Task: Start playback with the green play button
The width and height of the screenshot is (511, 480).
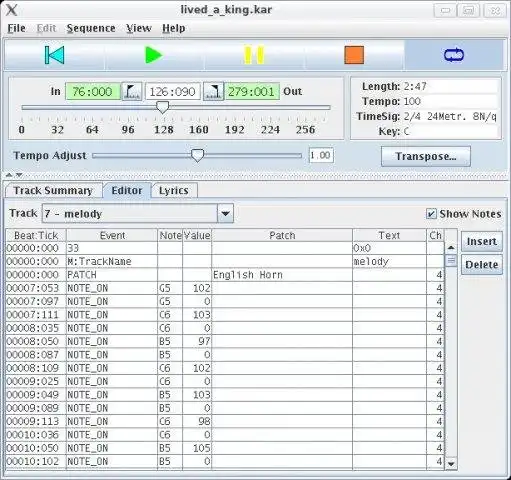Action: 154,55
